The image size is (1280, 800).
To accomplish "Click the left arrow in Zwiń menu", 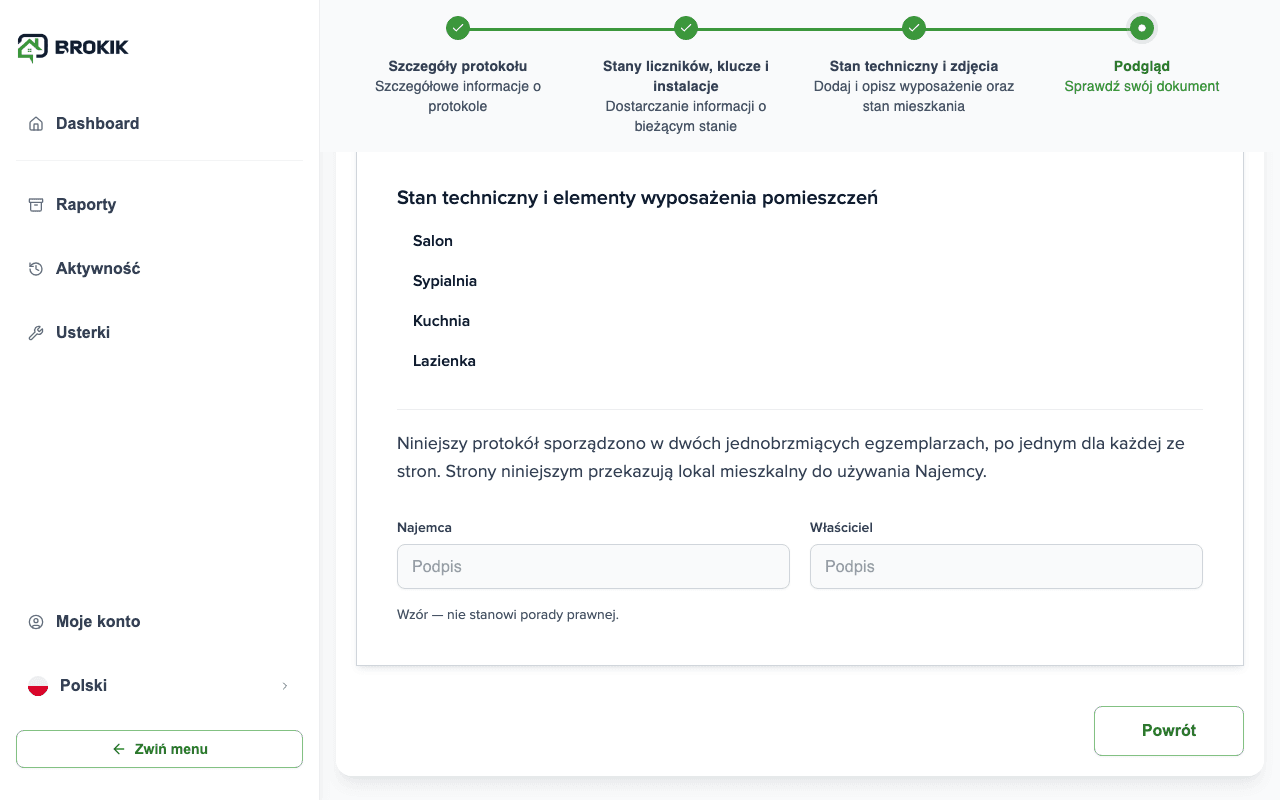I will coord(119,749).
